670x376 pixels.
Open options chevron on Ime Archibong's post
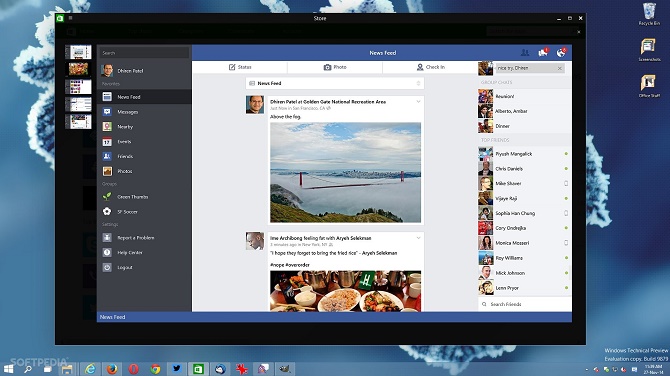[418, 238]
